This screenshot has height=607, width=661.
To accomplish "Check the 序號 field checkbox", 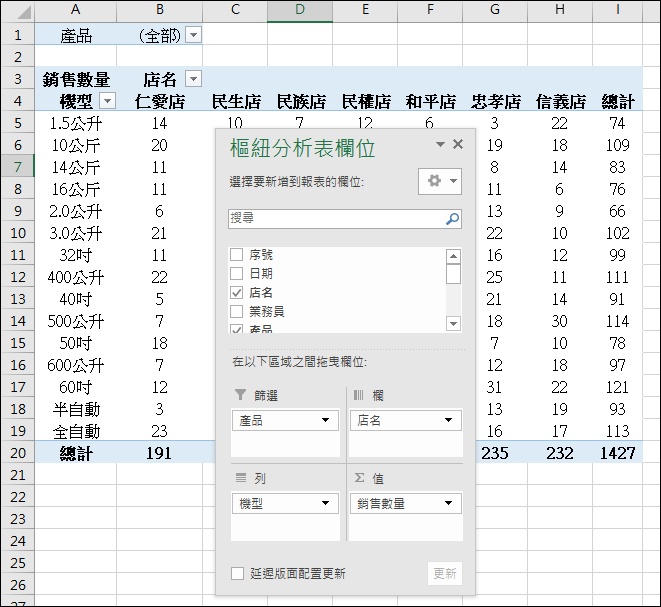I will point(237,255).
